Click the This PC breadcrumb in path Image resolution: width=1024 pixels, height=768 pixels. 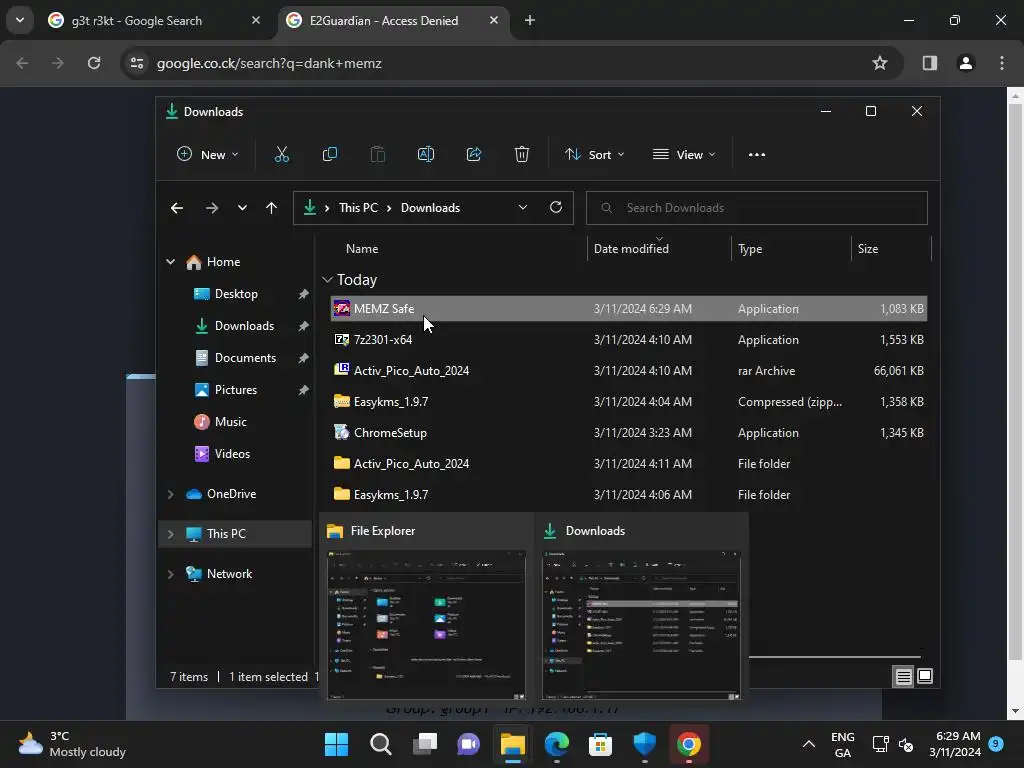click(358, 208)
